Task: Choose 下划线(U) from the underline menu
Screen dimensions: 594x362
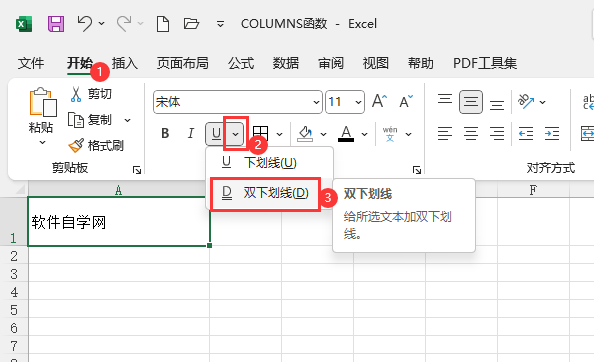Action: pos(270,163)
